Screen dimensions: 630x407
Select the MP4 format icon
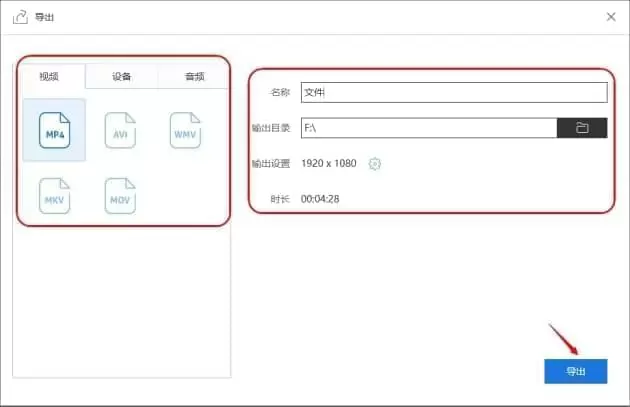55,130
